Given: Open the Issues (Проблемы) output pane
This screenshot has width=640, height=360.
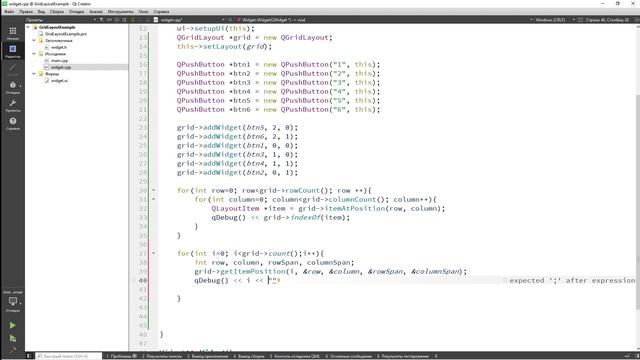Looking at the screenshot, I should 121,356.
